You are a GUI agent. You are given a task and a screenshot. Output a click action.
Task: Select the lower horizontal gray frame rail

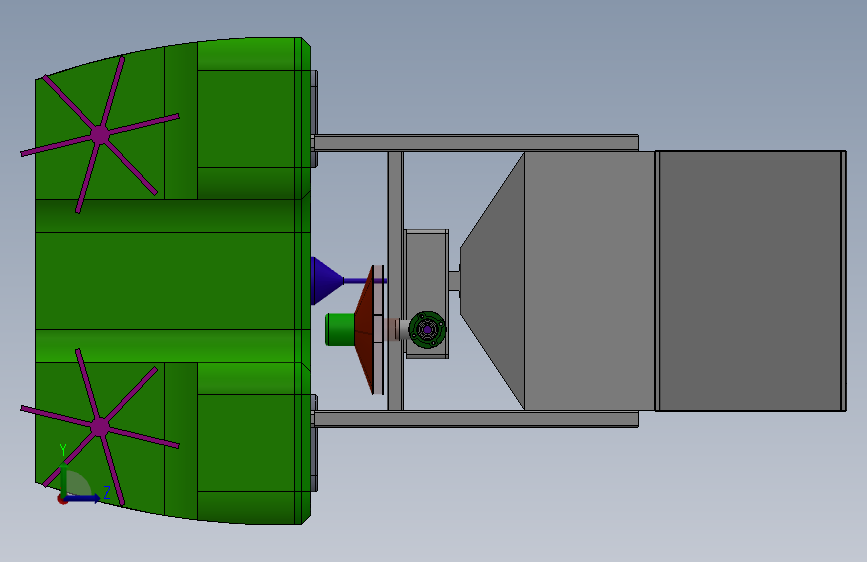tap(476, 419)
